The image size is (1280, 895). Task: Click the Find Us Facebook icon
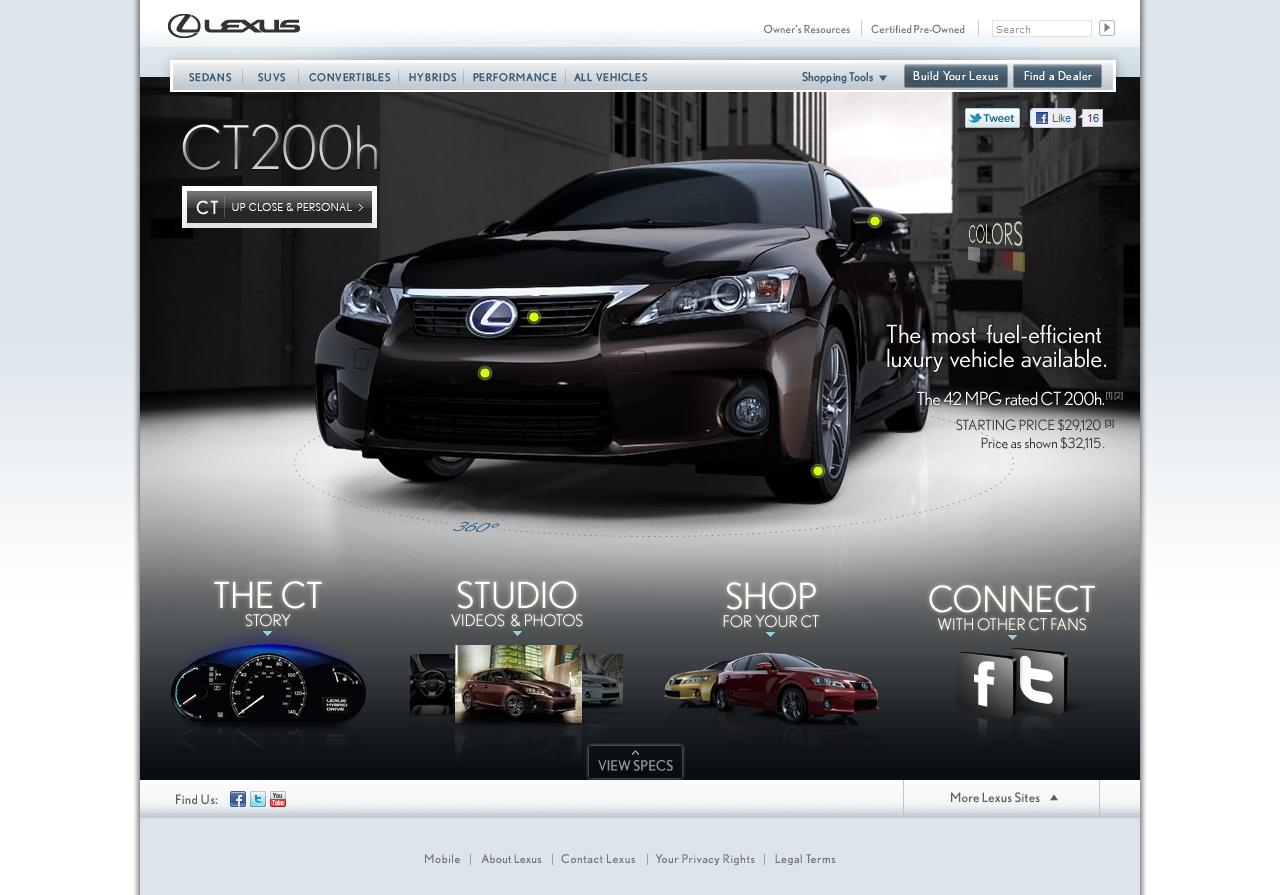coord(238,799)
